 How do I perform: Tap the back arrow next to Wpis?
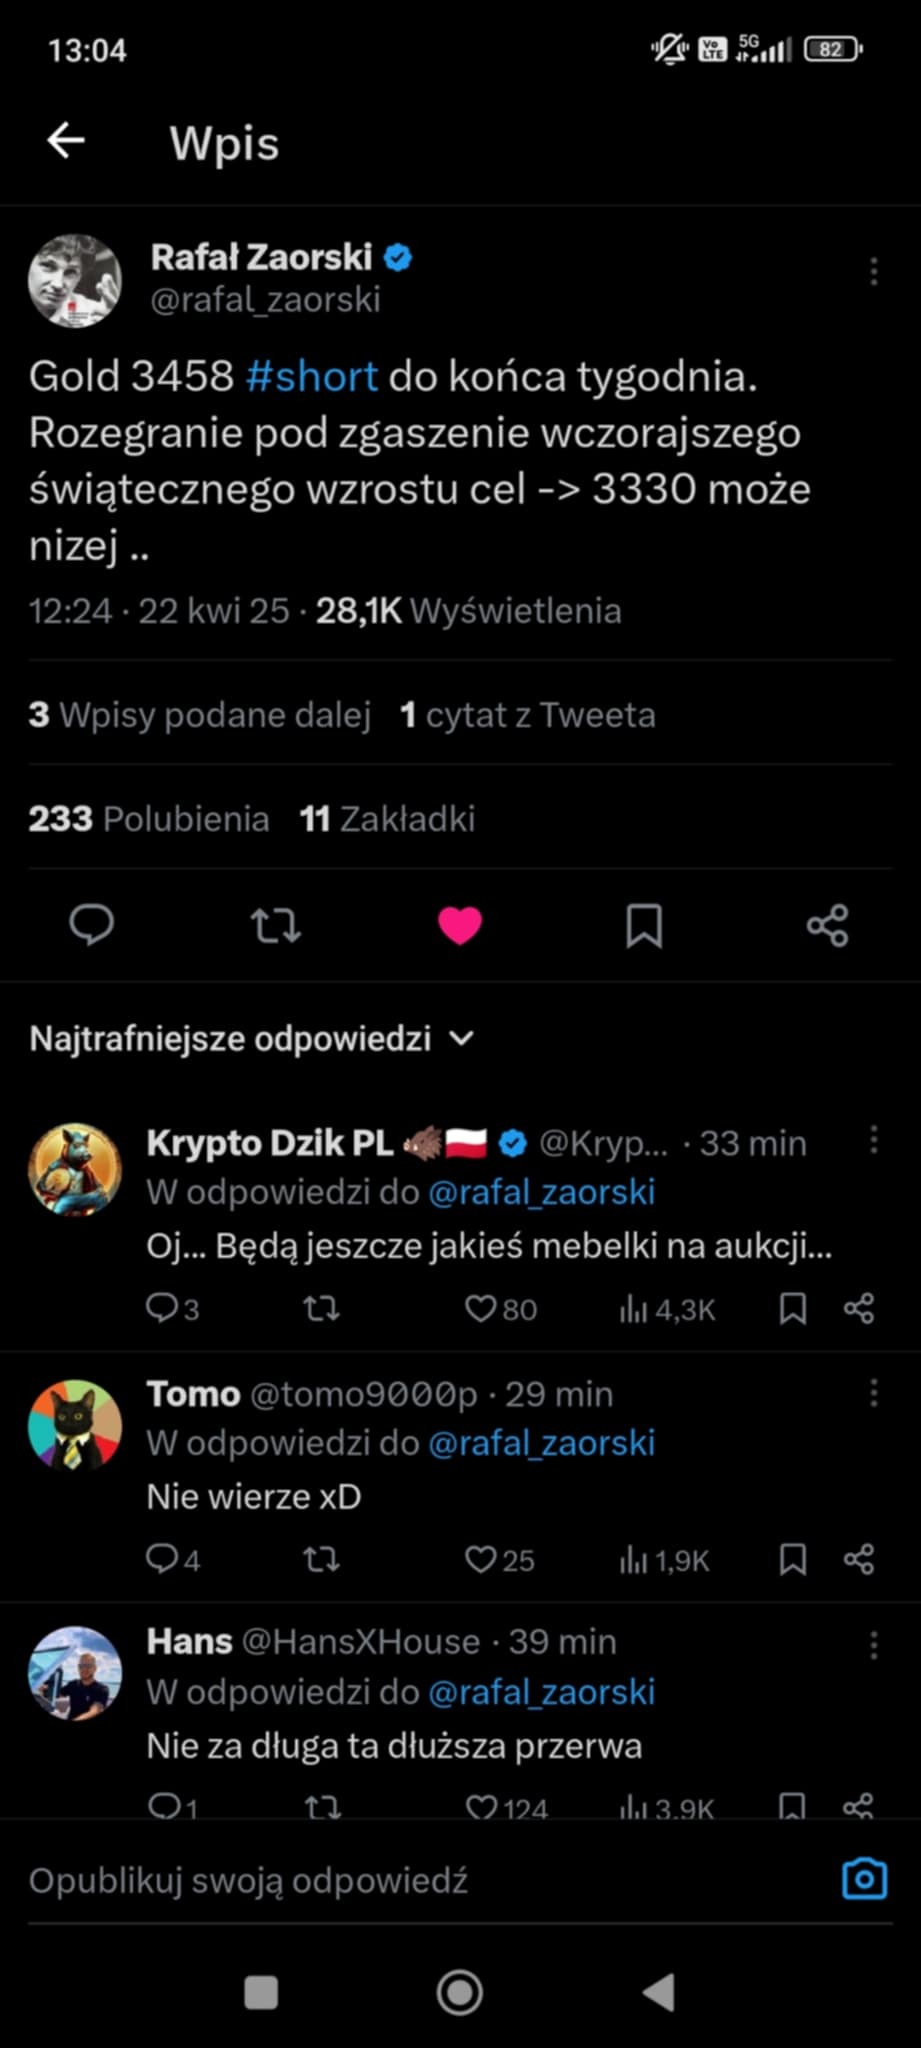coord(66,141)
